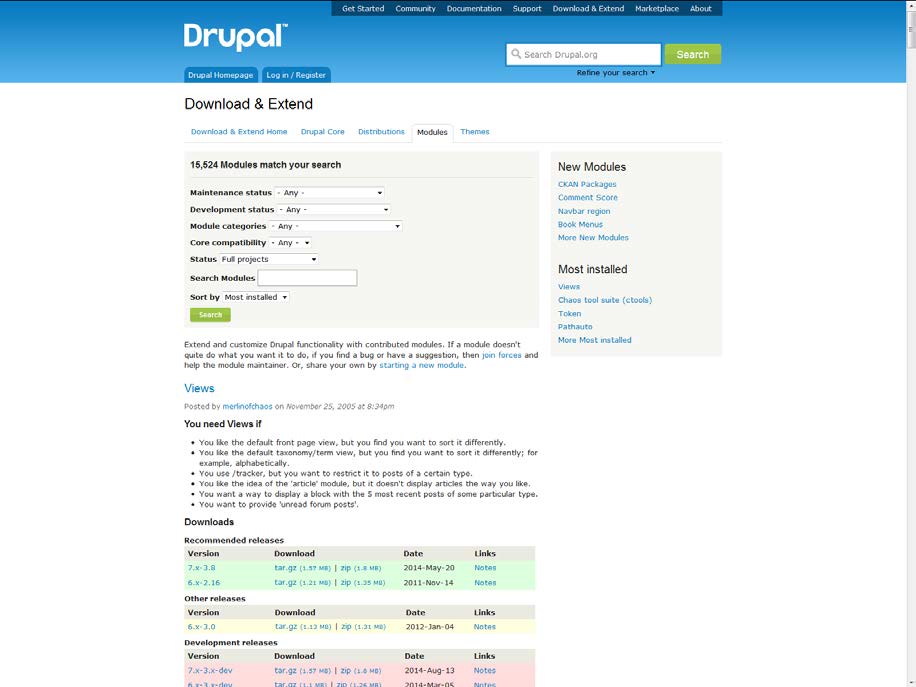Click the green Search button in the header
Viewport: 916px width, 687px height.
pyautogui.click(x=692, y=54)
